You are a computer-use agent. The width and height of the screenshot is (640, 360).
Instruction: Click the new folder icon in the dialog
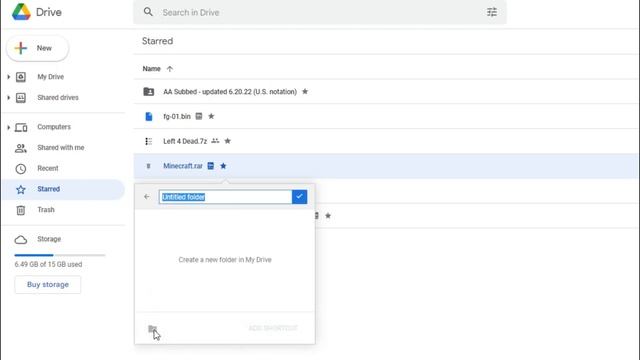coord(152,329)
